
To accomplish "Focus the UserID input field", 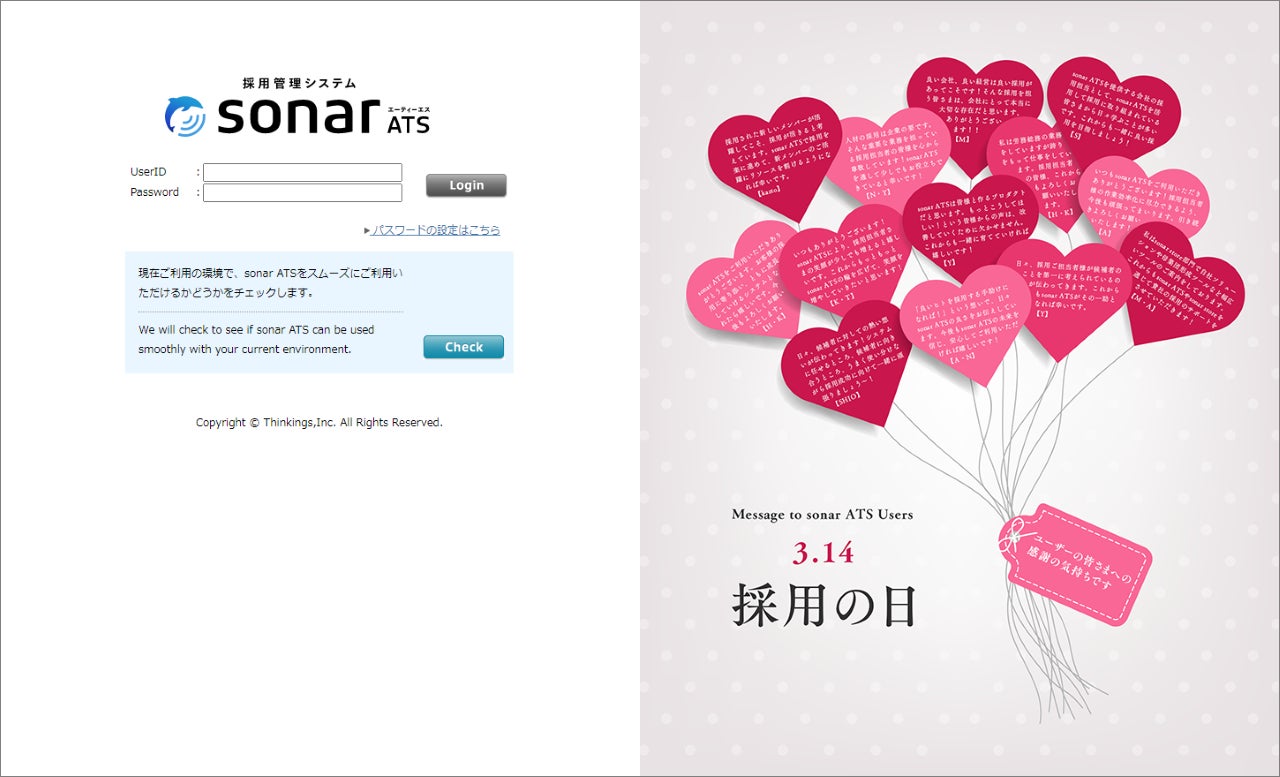I will click(302, 172).
